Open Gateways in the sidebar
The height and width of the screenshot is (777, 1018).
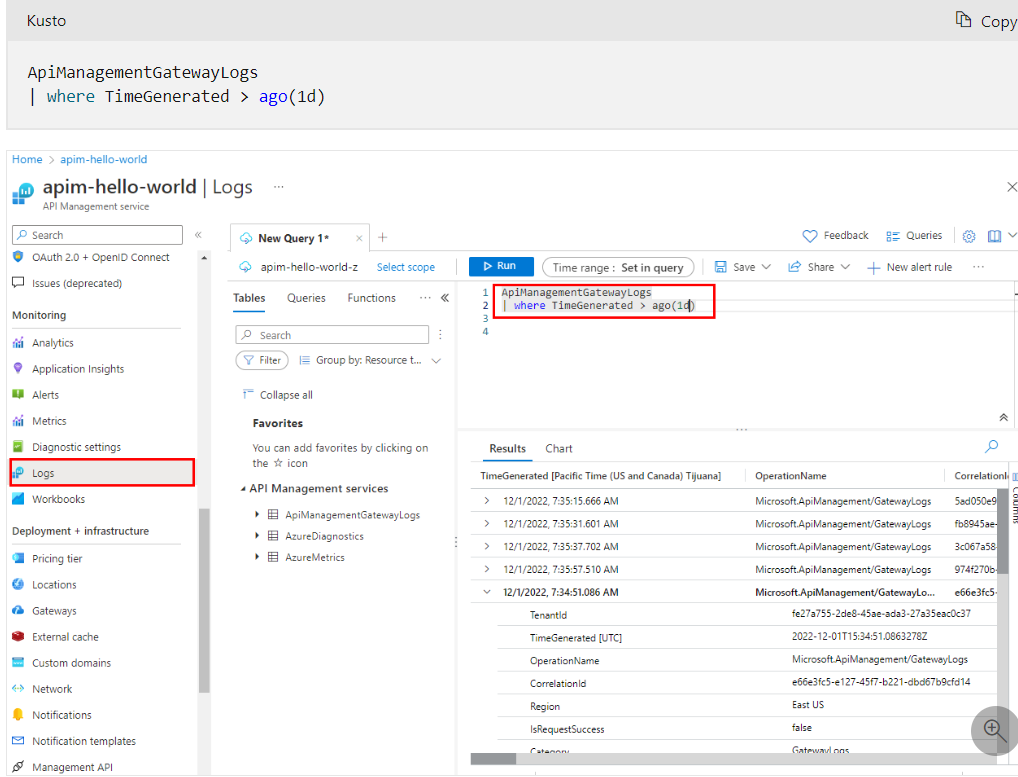pyautogui.click(x=54, y=610)
